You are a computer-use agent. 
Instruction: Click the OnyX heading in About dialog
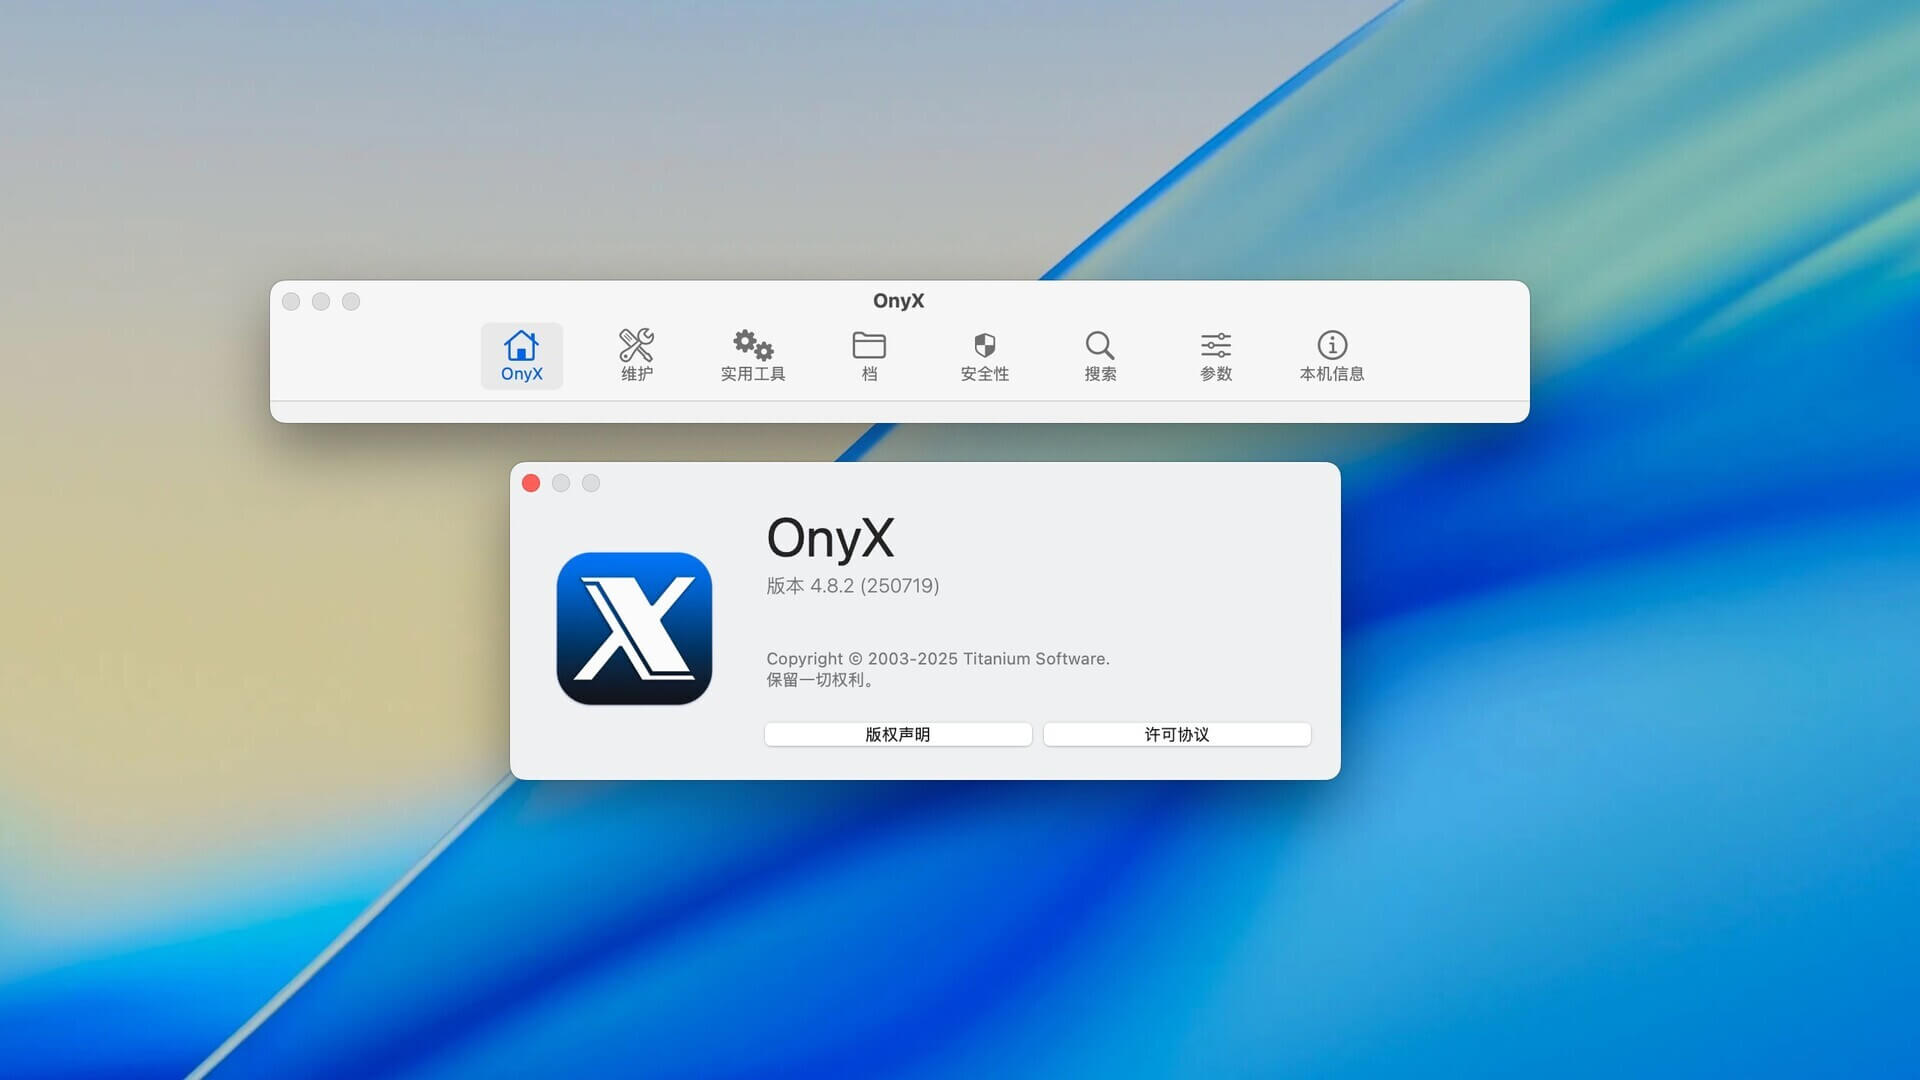(x=830, y=539)
